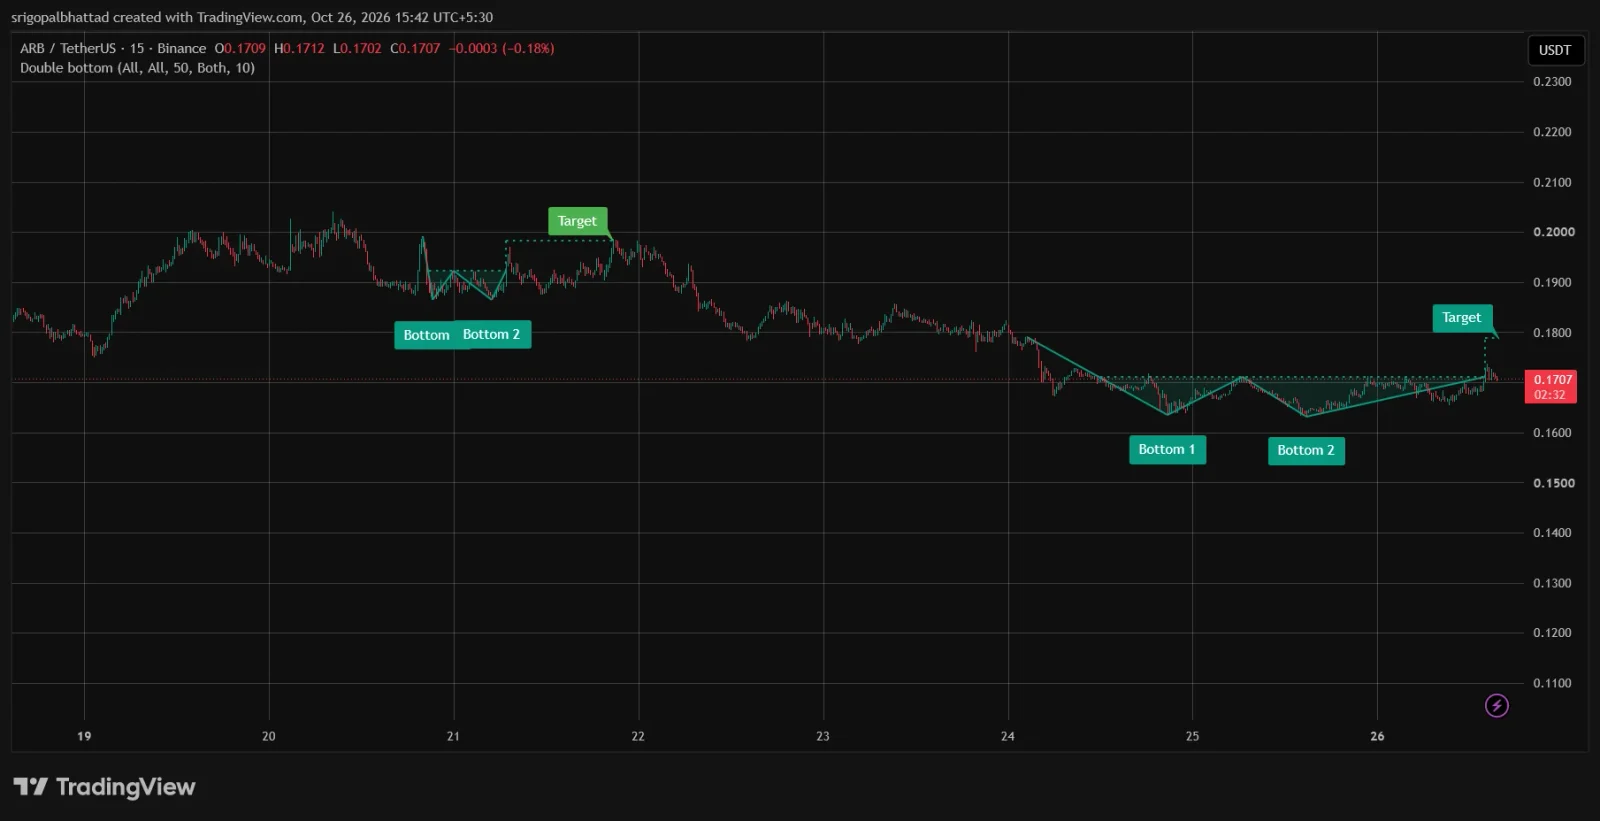This screenshot has width=1600, height=821.
Task: Click the Bottom 2 label near 0.1600
Action: coord(1306,450)
